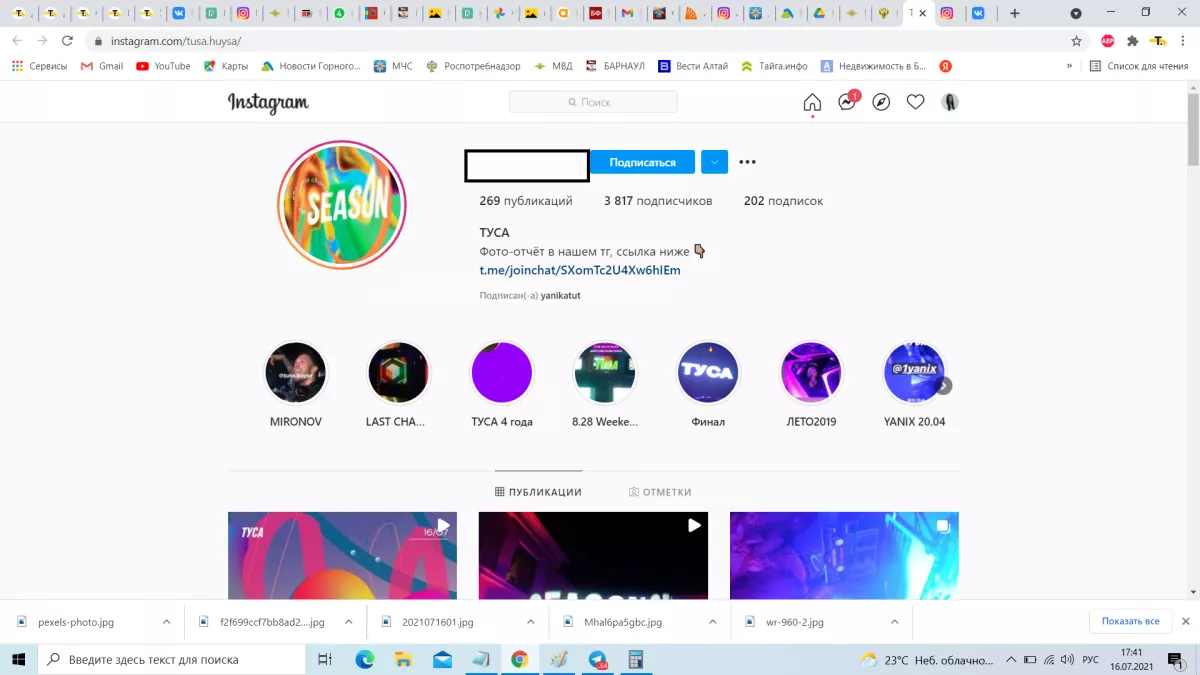Open the Gmail bookmark
The width and height of the screenshot is (1200, 675).
(x=101, y=66)
